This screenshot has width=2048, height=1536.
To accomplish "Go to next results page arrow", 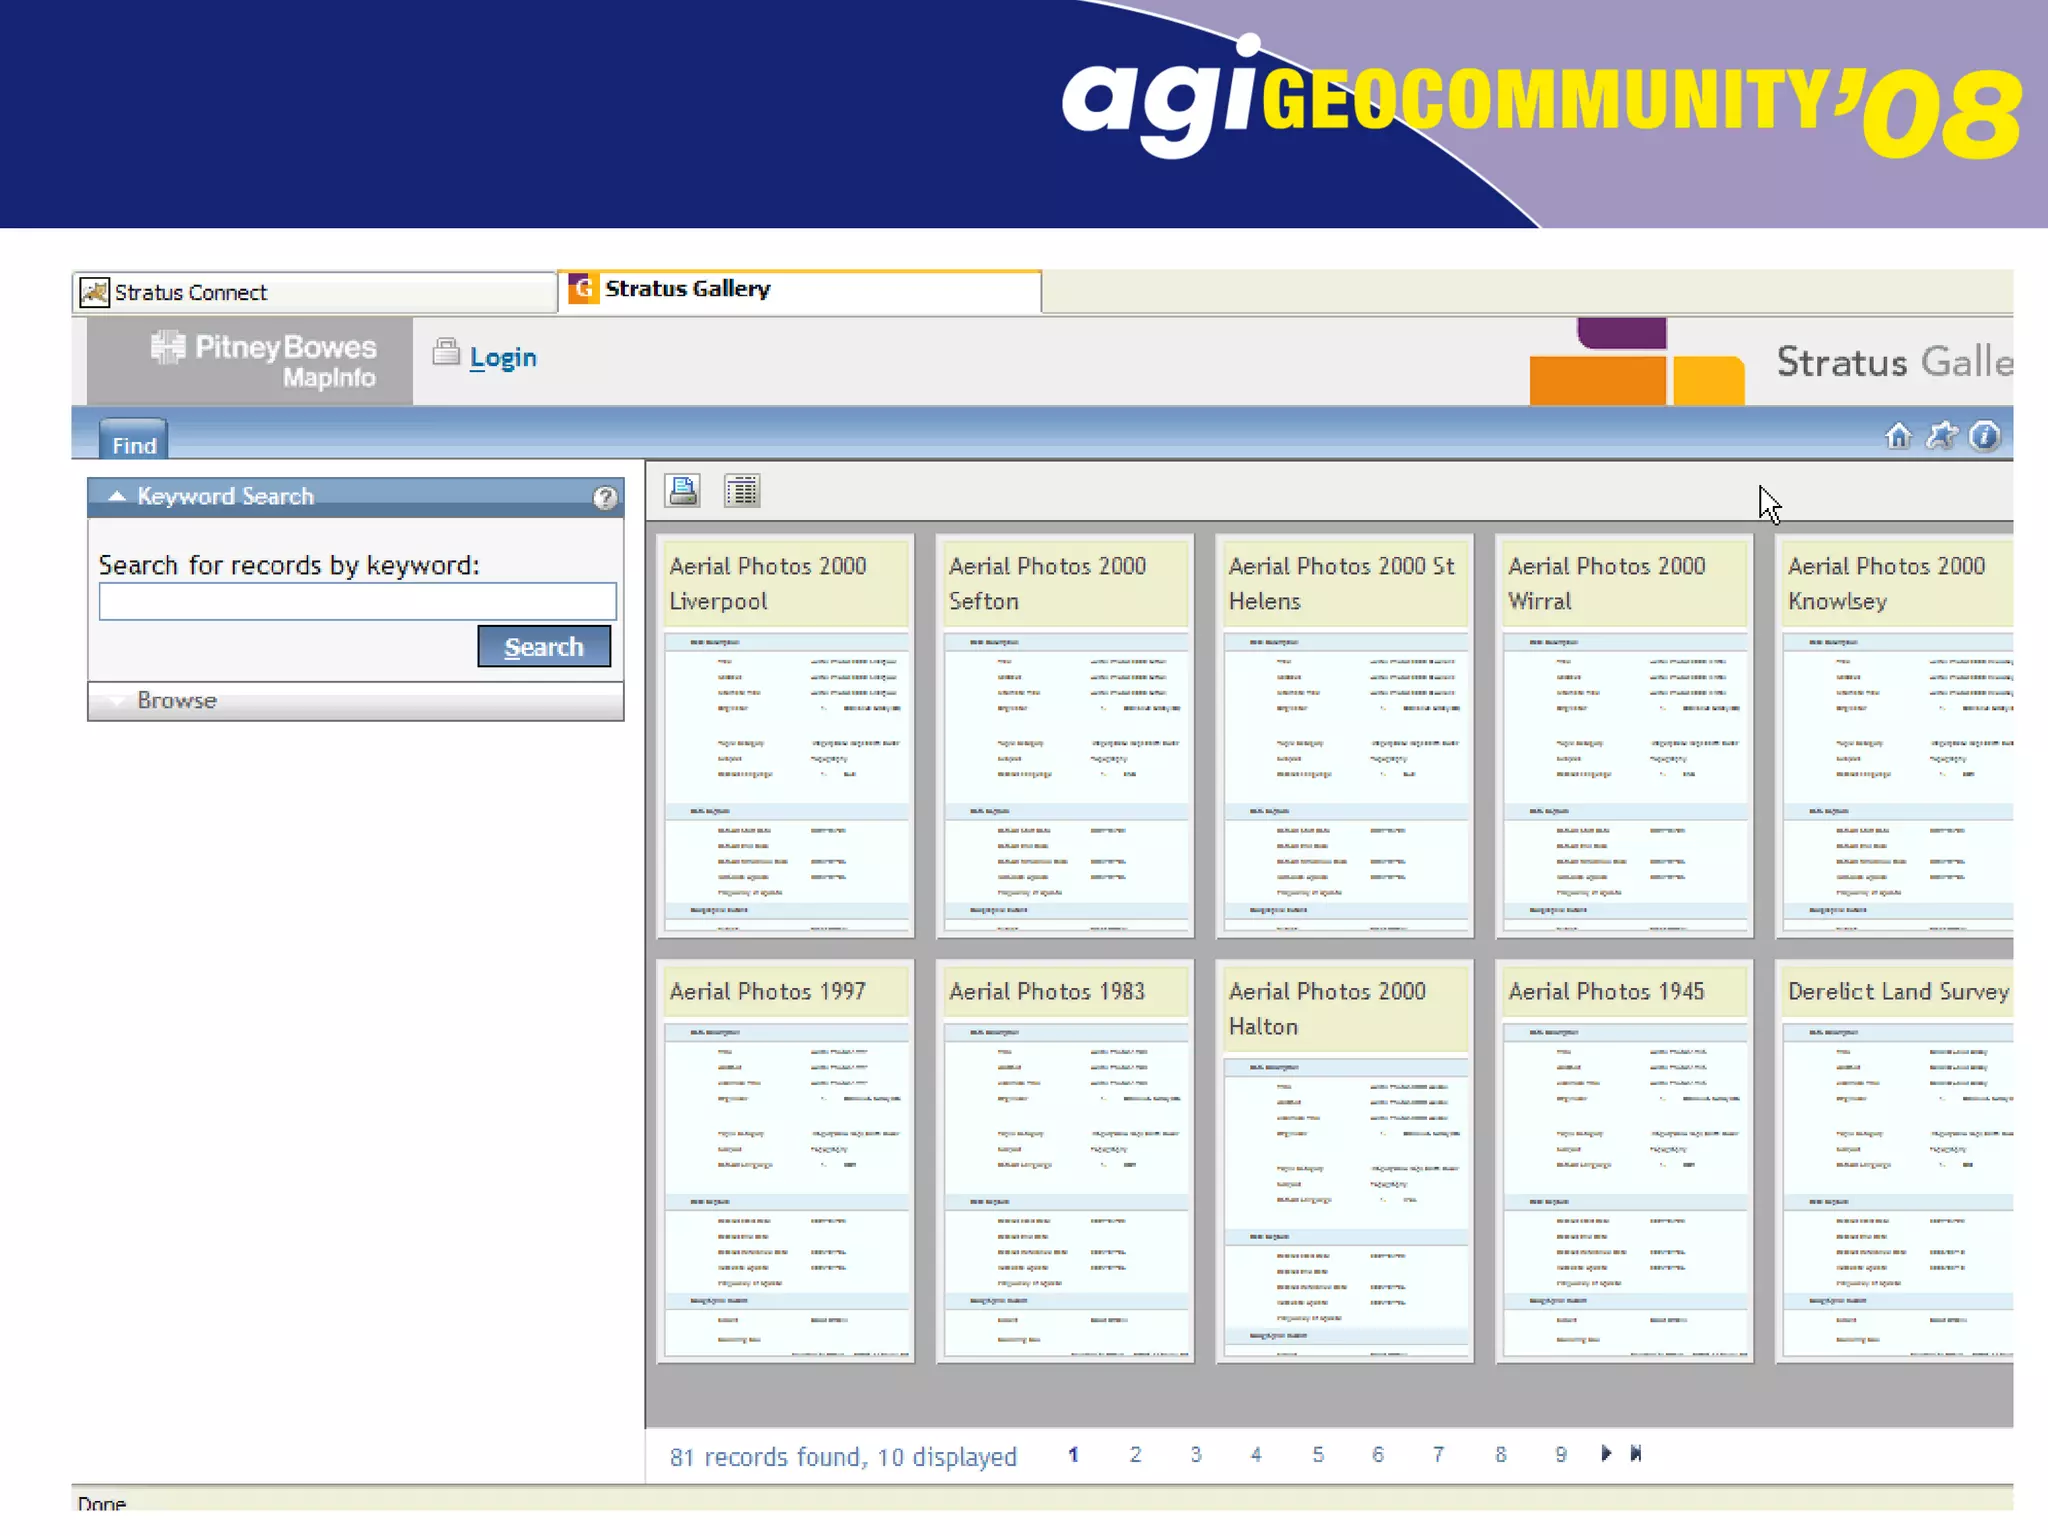I will [x=1605, y=1453].
